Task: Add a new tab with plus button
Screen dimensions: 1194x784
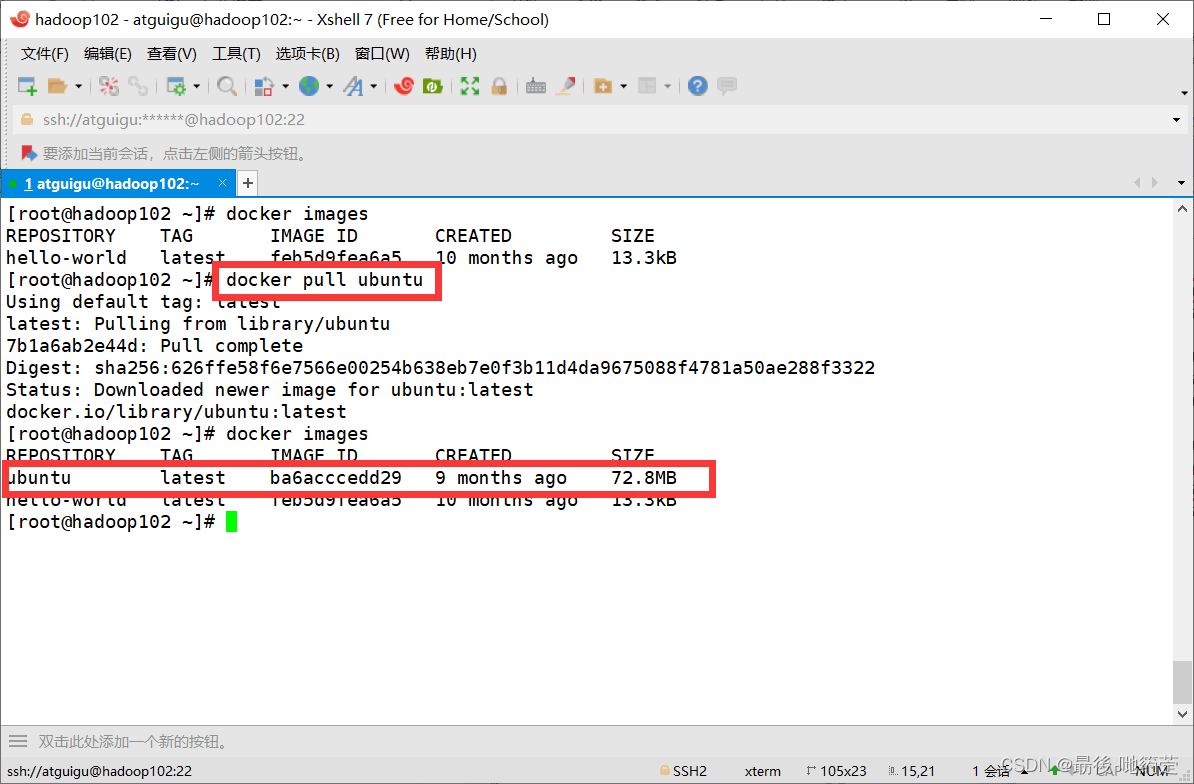Action: point(247,183)
